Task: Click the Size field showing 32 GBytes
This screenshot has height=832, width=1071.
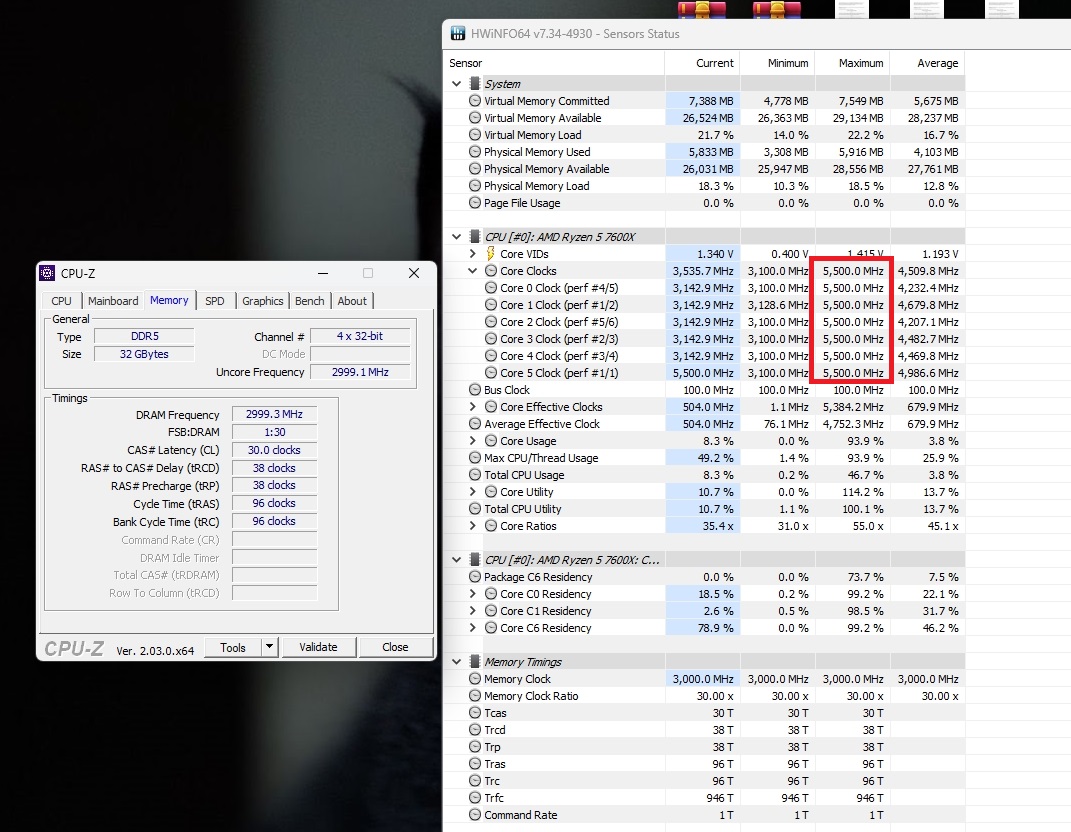Action: point(144,354)
